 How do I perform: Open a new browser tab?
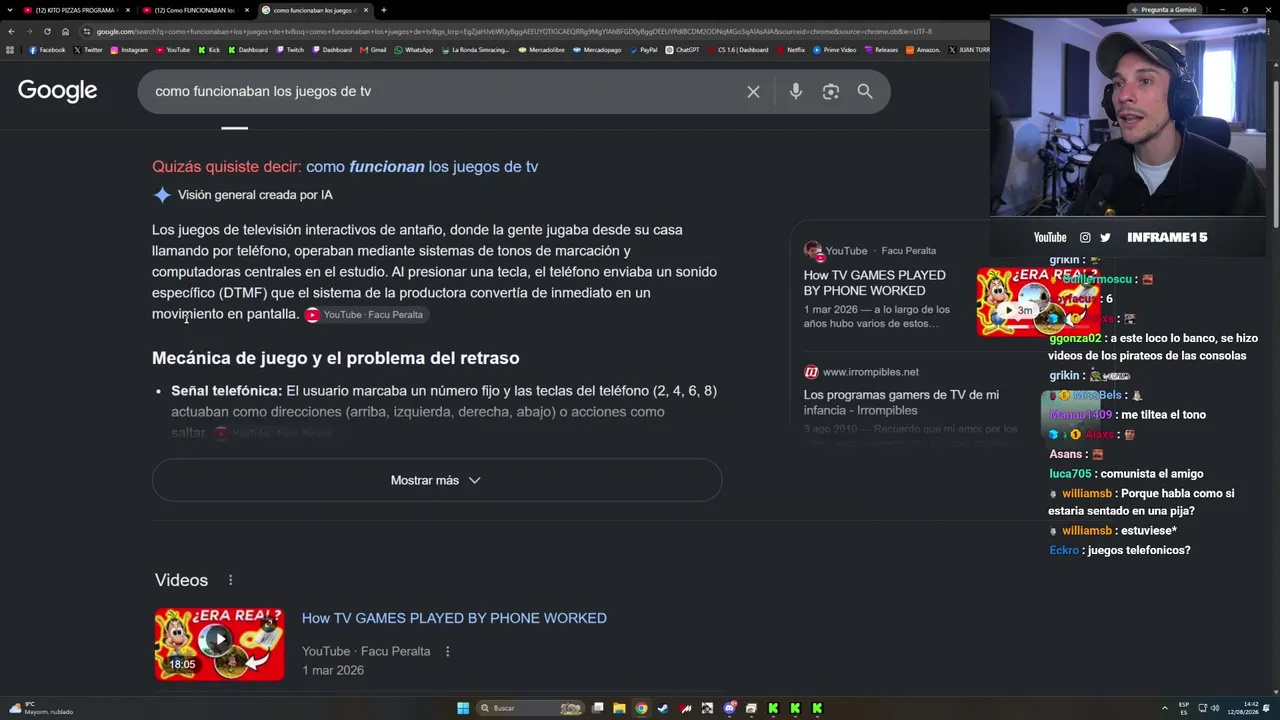[384, 10]
